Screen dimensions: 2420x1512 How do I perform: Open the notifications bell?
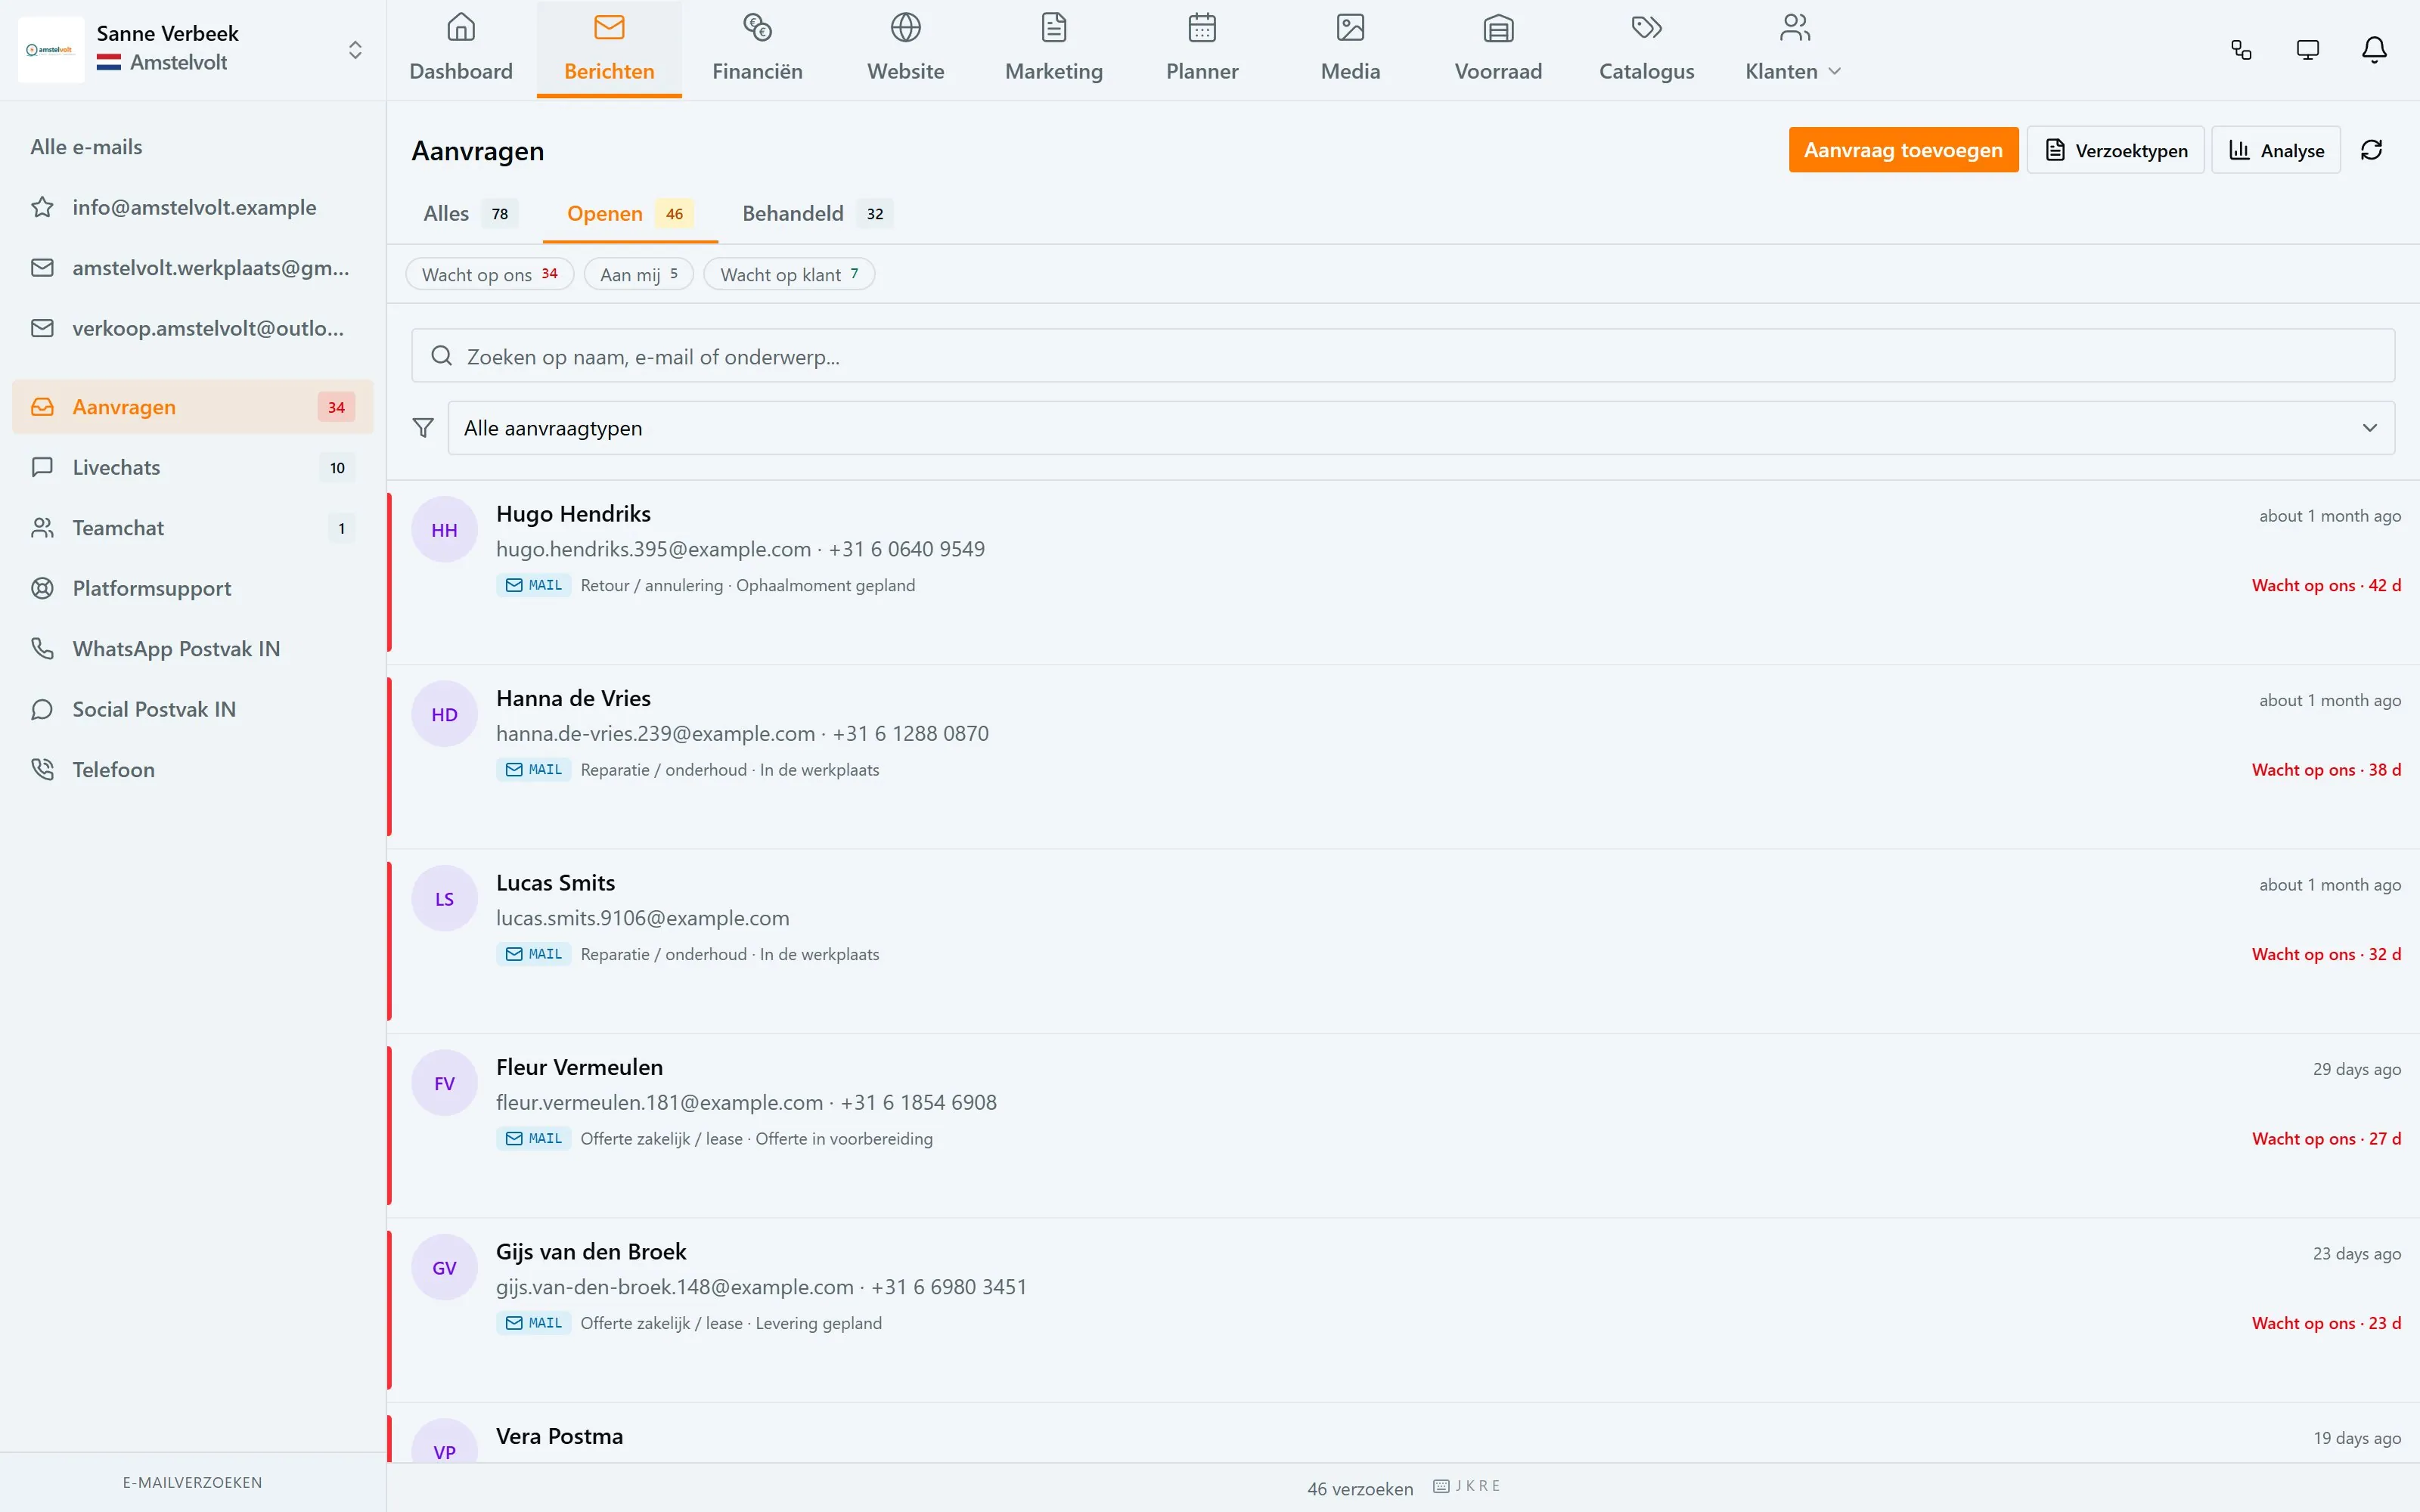click(x=2374, y=50)
